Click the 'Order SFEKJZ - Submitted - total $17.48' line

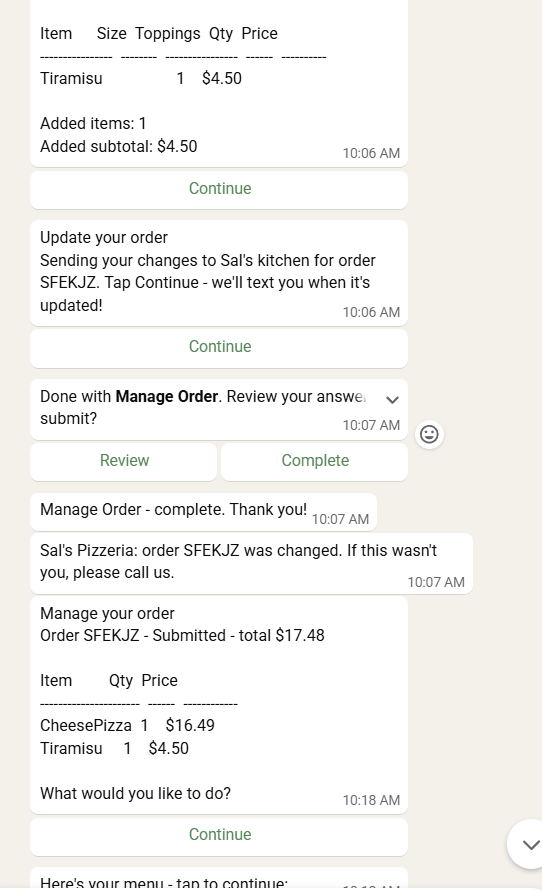(182, 635)
